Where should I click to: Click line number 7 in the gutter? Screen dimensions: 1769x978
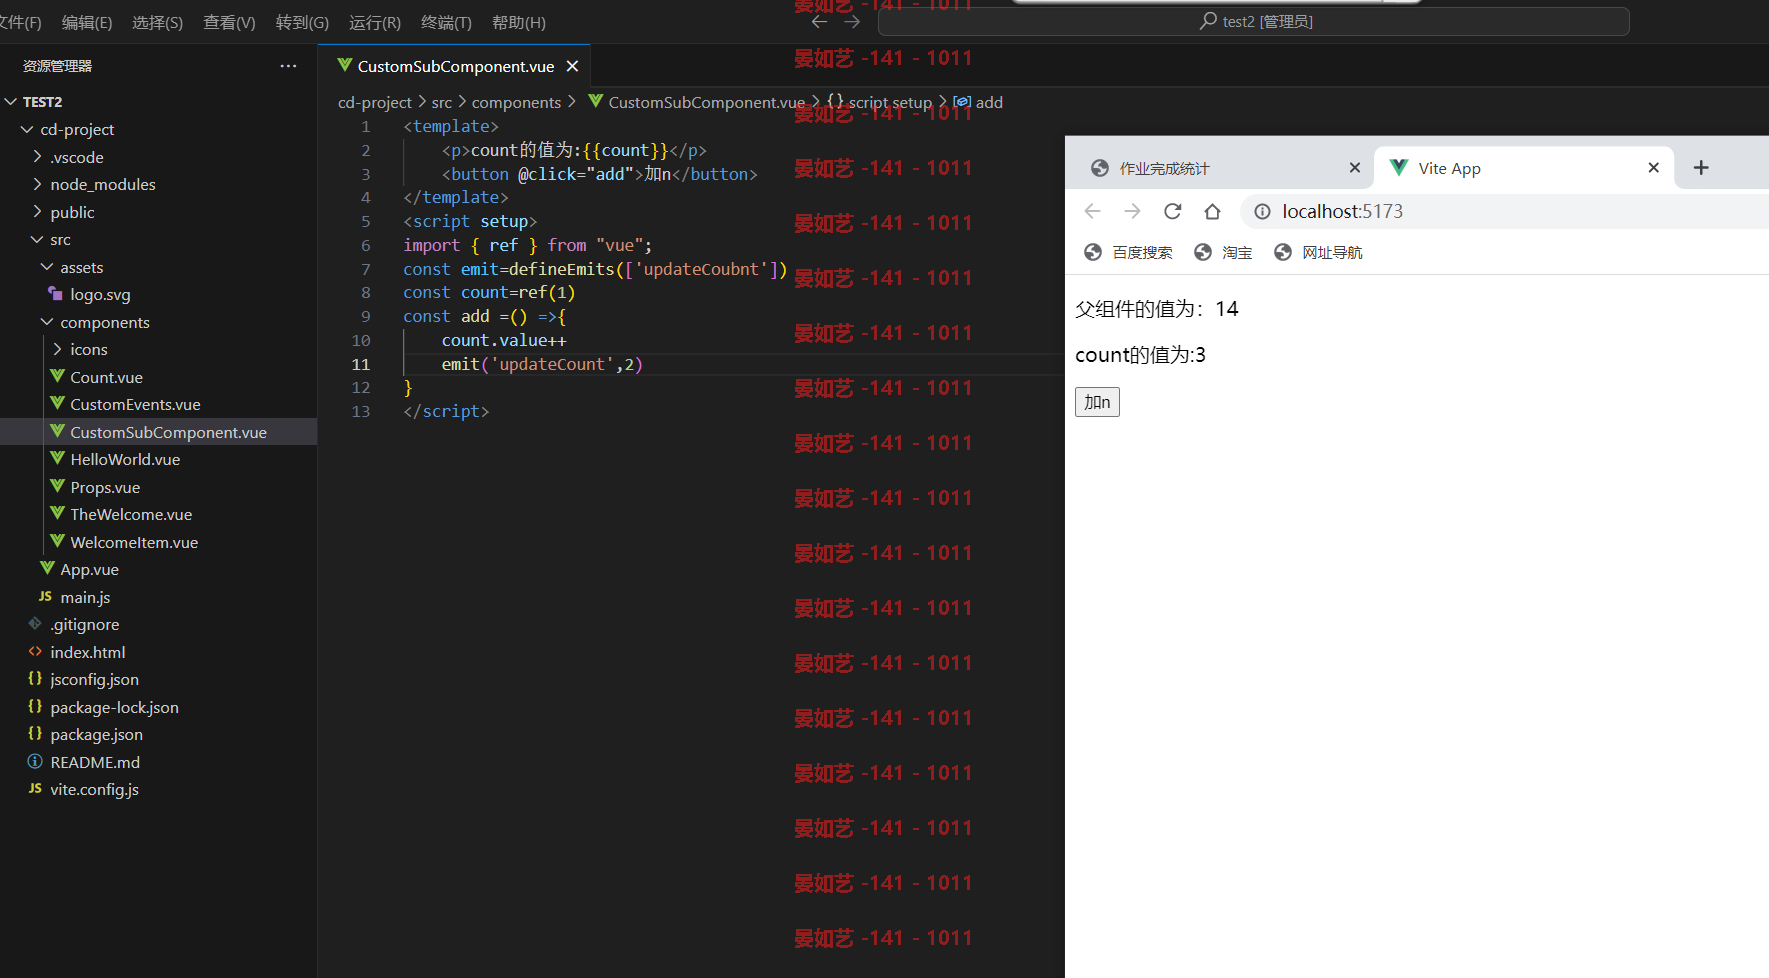(365, 269)
